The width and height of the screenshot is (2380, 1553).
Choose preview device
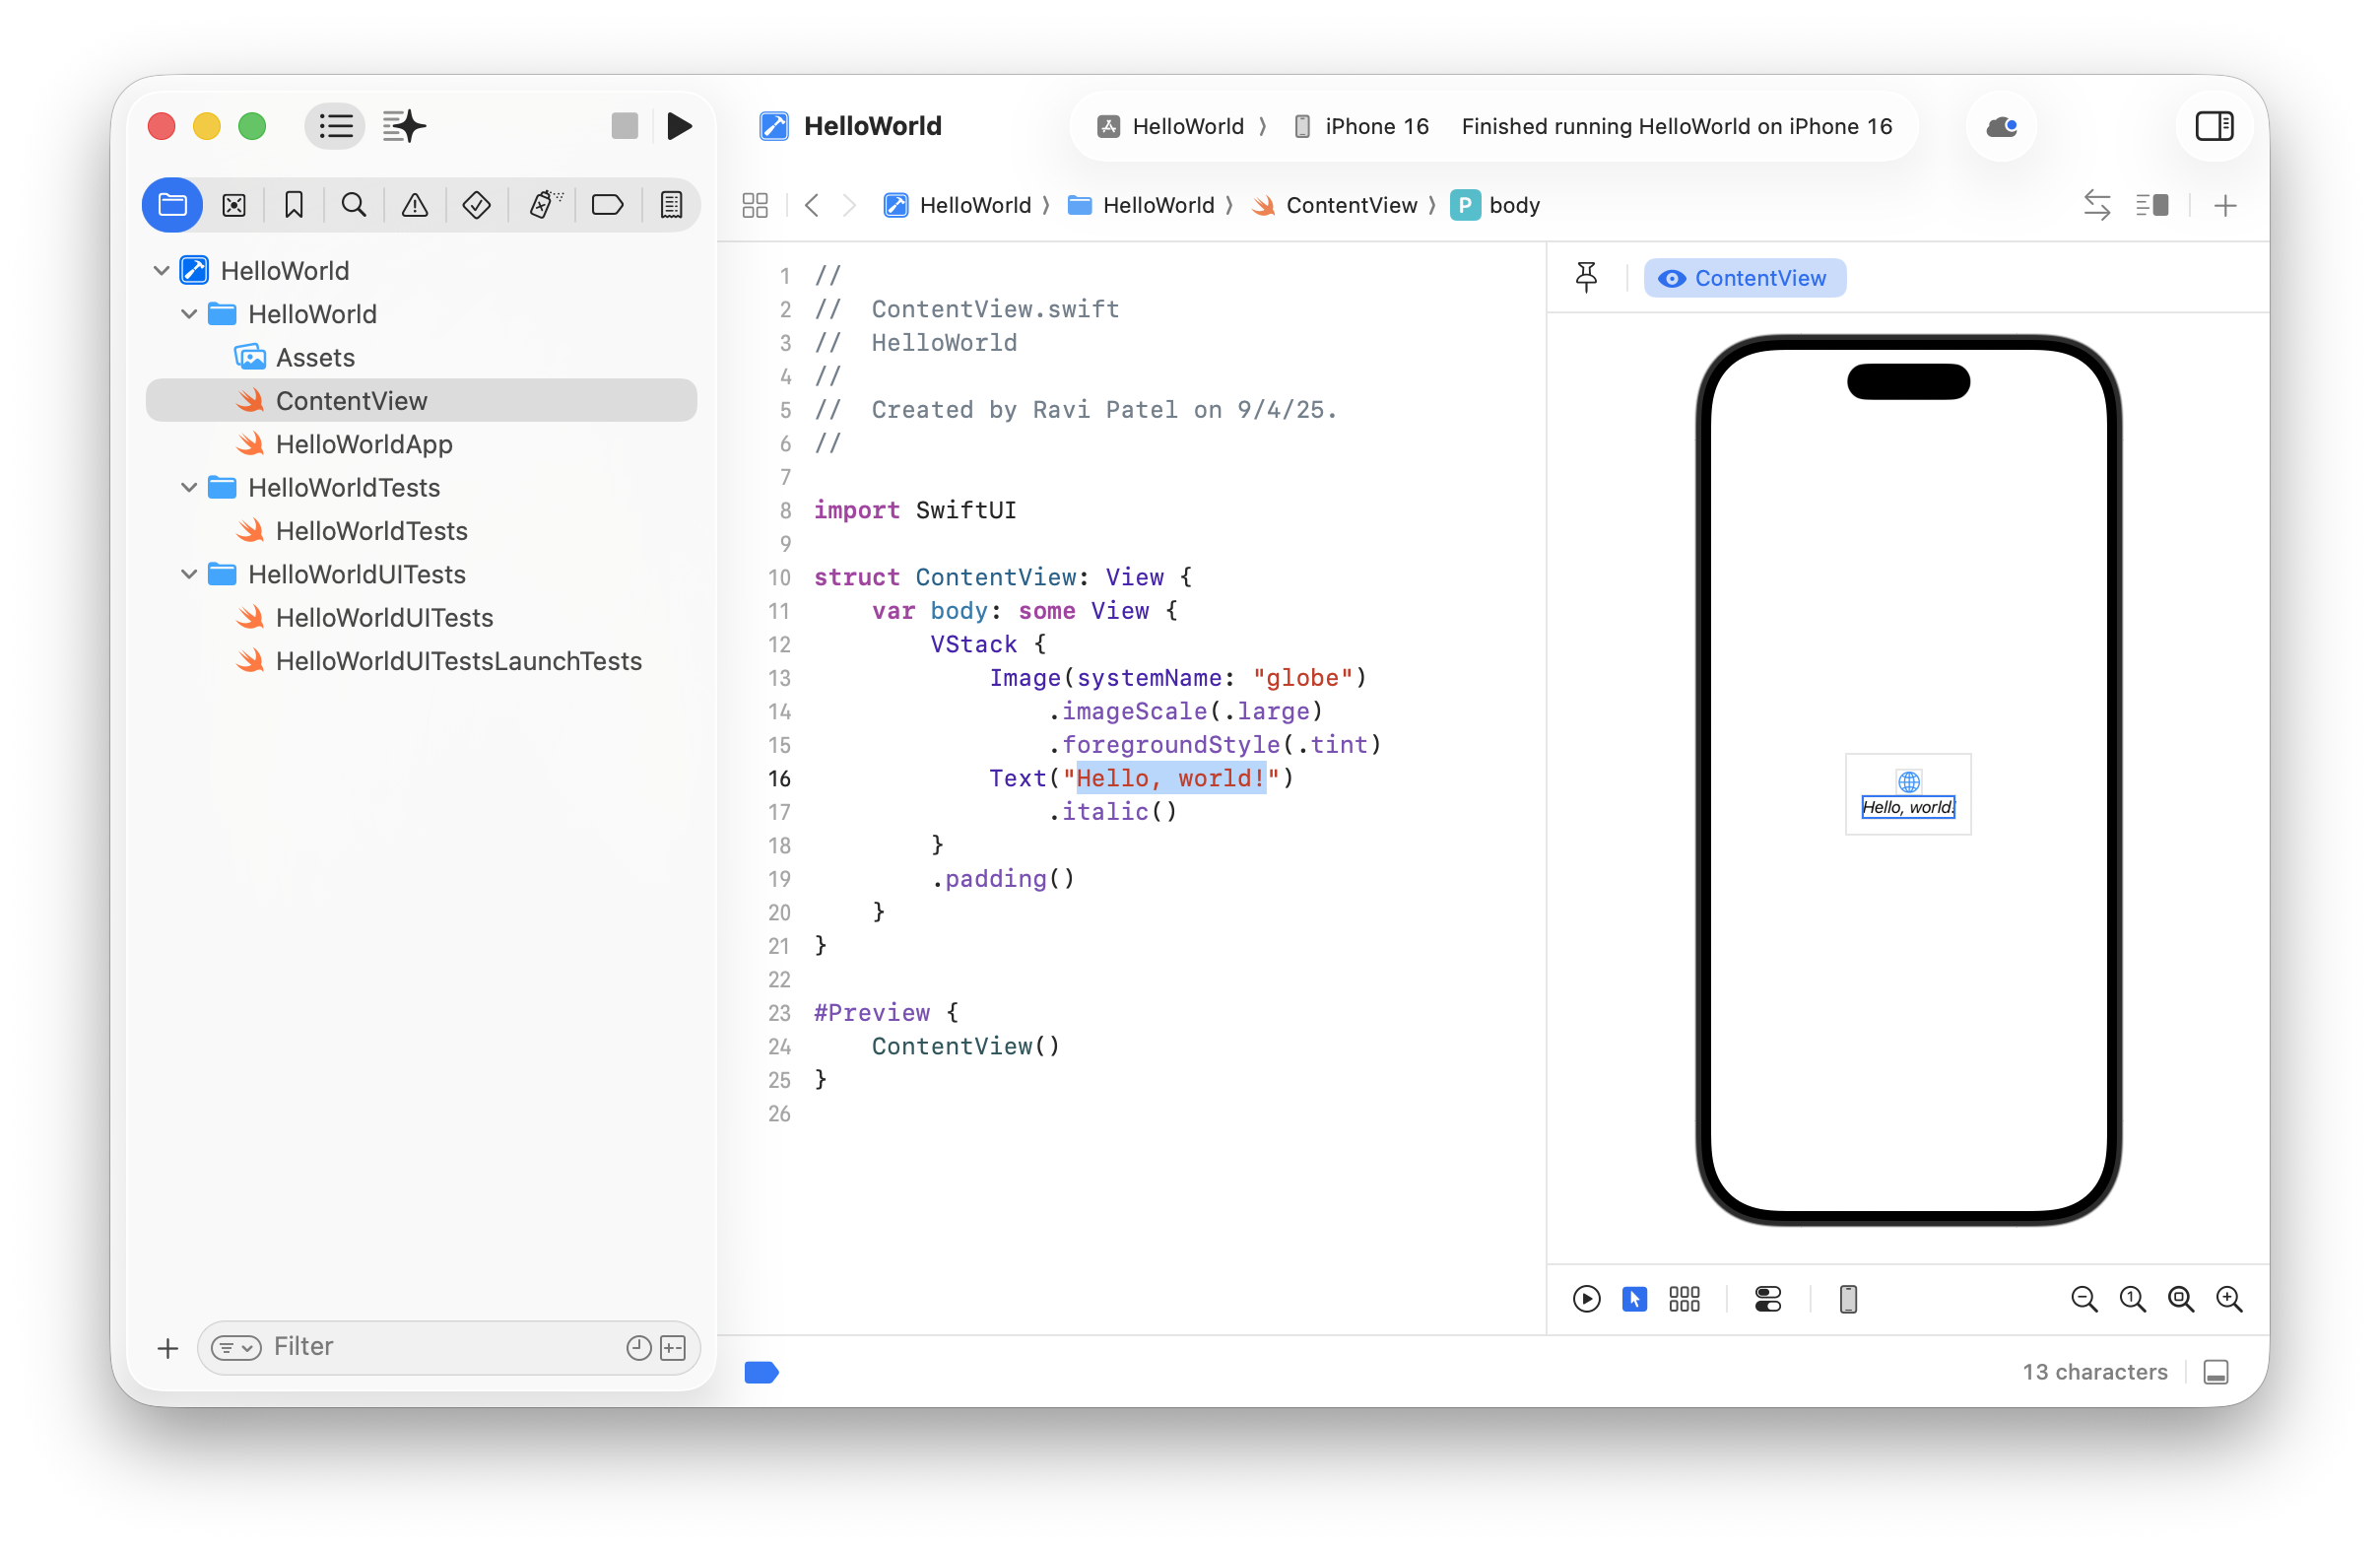(1848, 1299)
